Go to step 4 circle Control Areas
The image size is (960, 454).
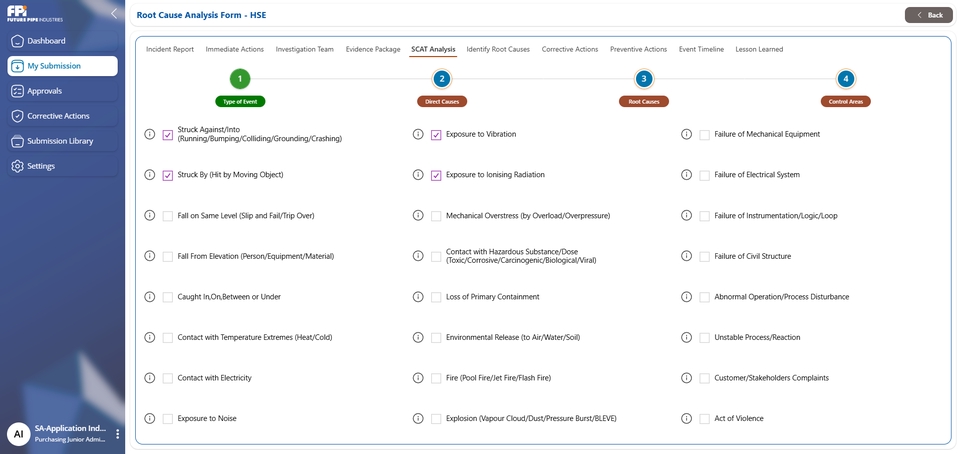click(846, 79)
